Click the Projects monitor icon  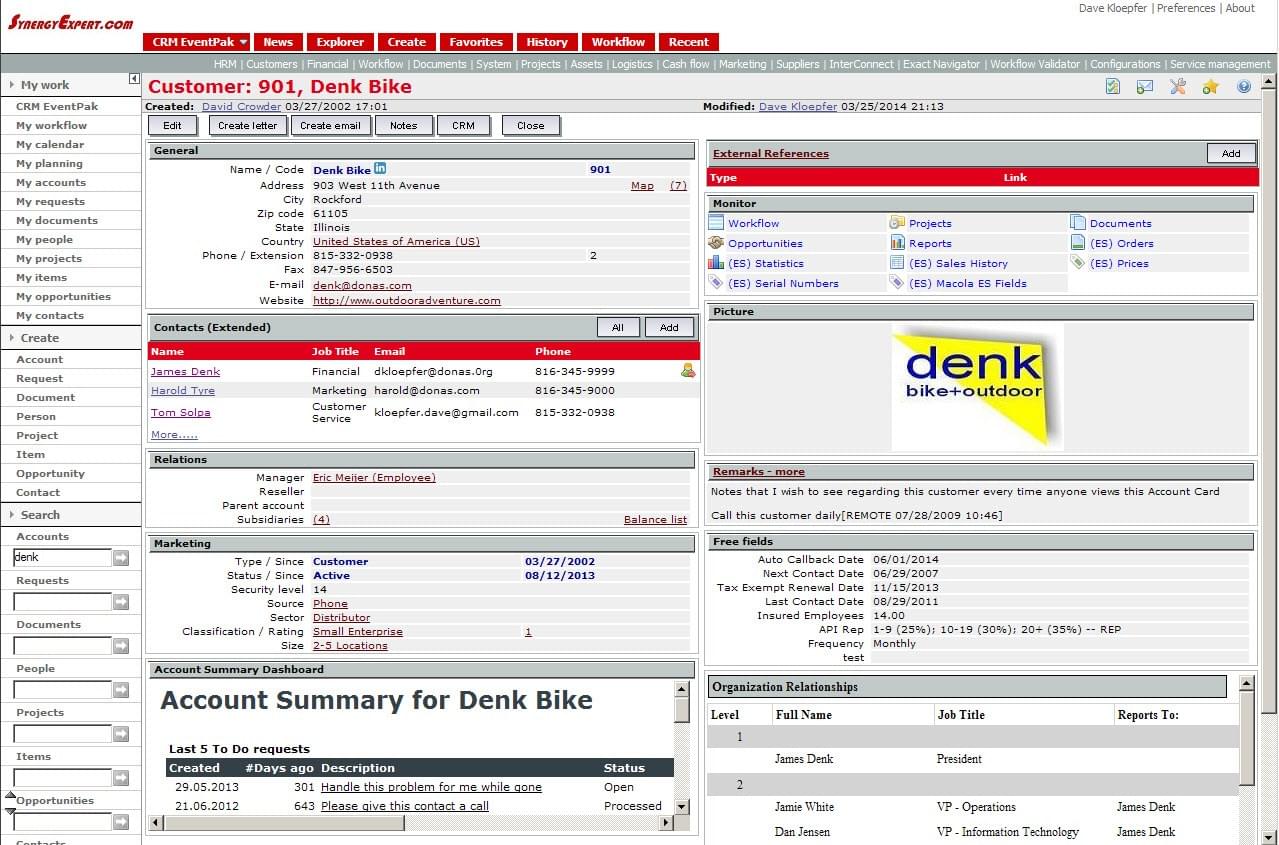pos(897,223)
